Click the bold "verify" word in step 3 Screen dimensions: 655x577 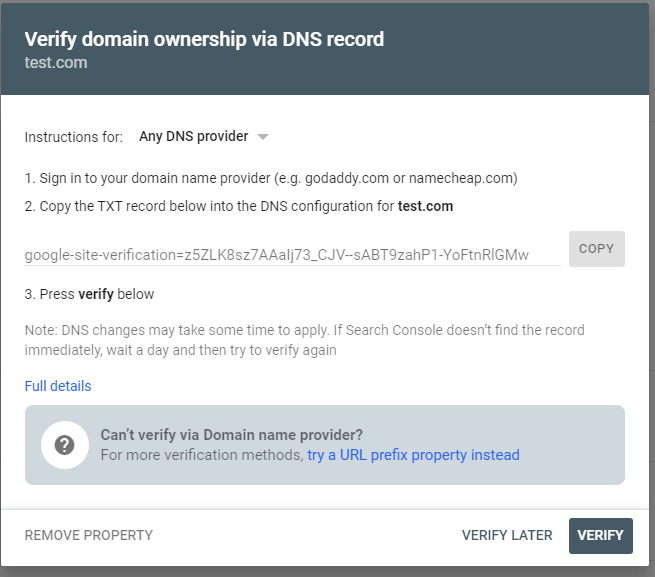96,294
